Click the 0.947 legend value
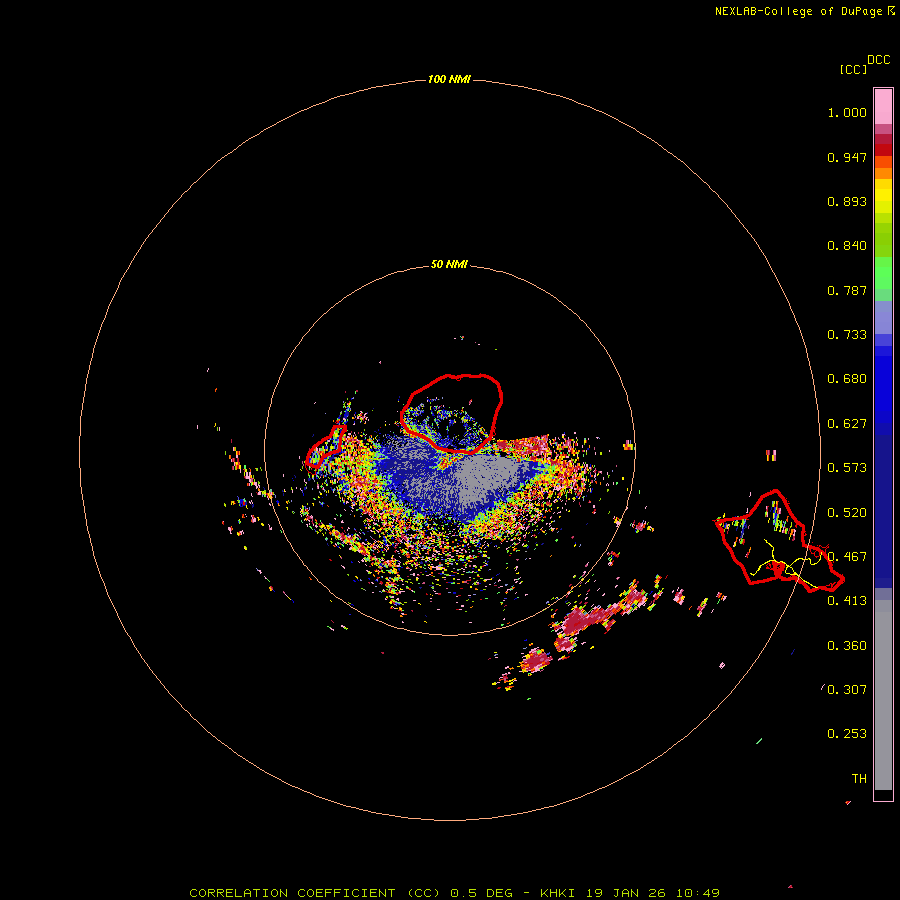This screenshot has width=900, height=900. click(847, 157)
